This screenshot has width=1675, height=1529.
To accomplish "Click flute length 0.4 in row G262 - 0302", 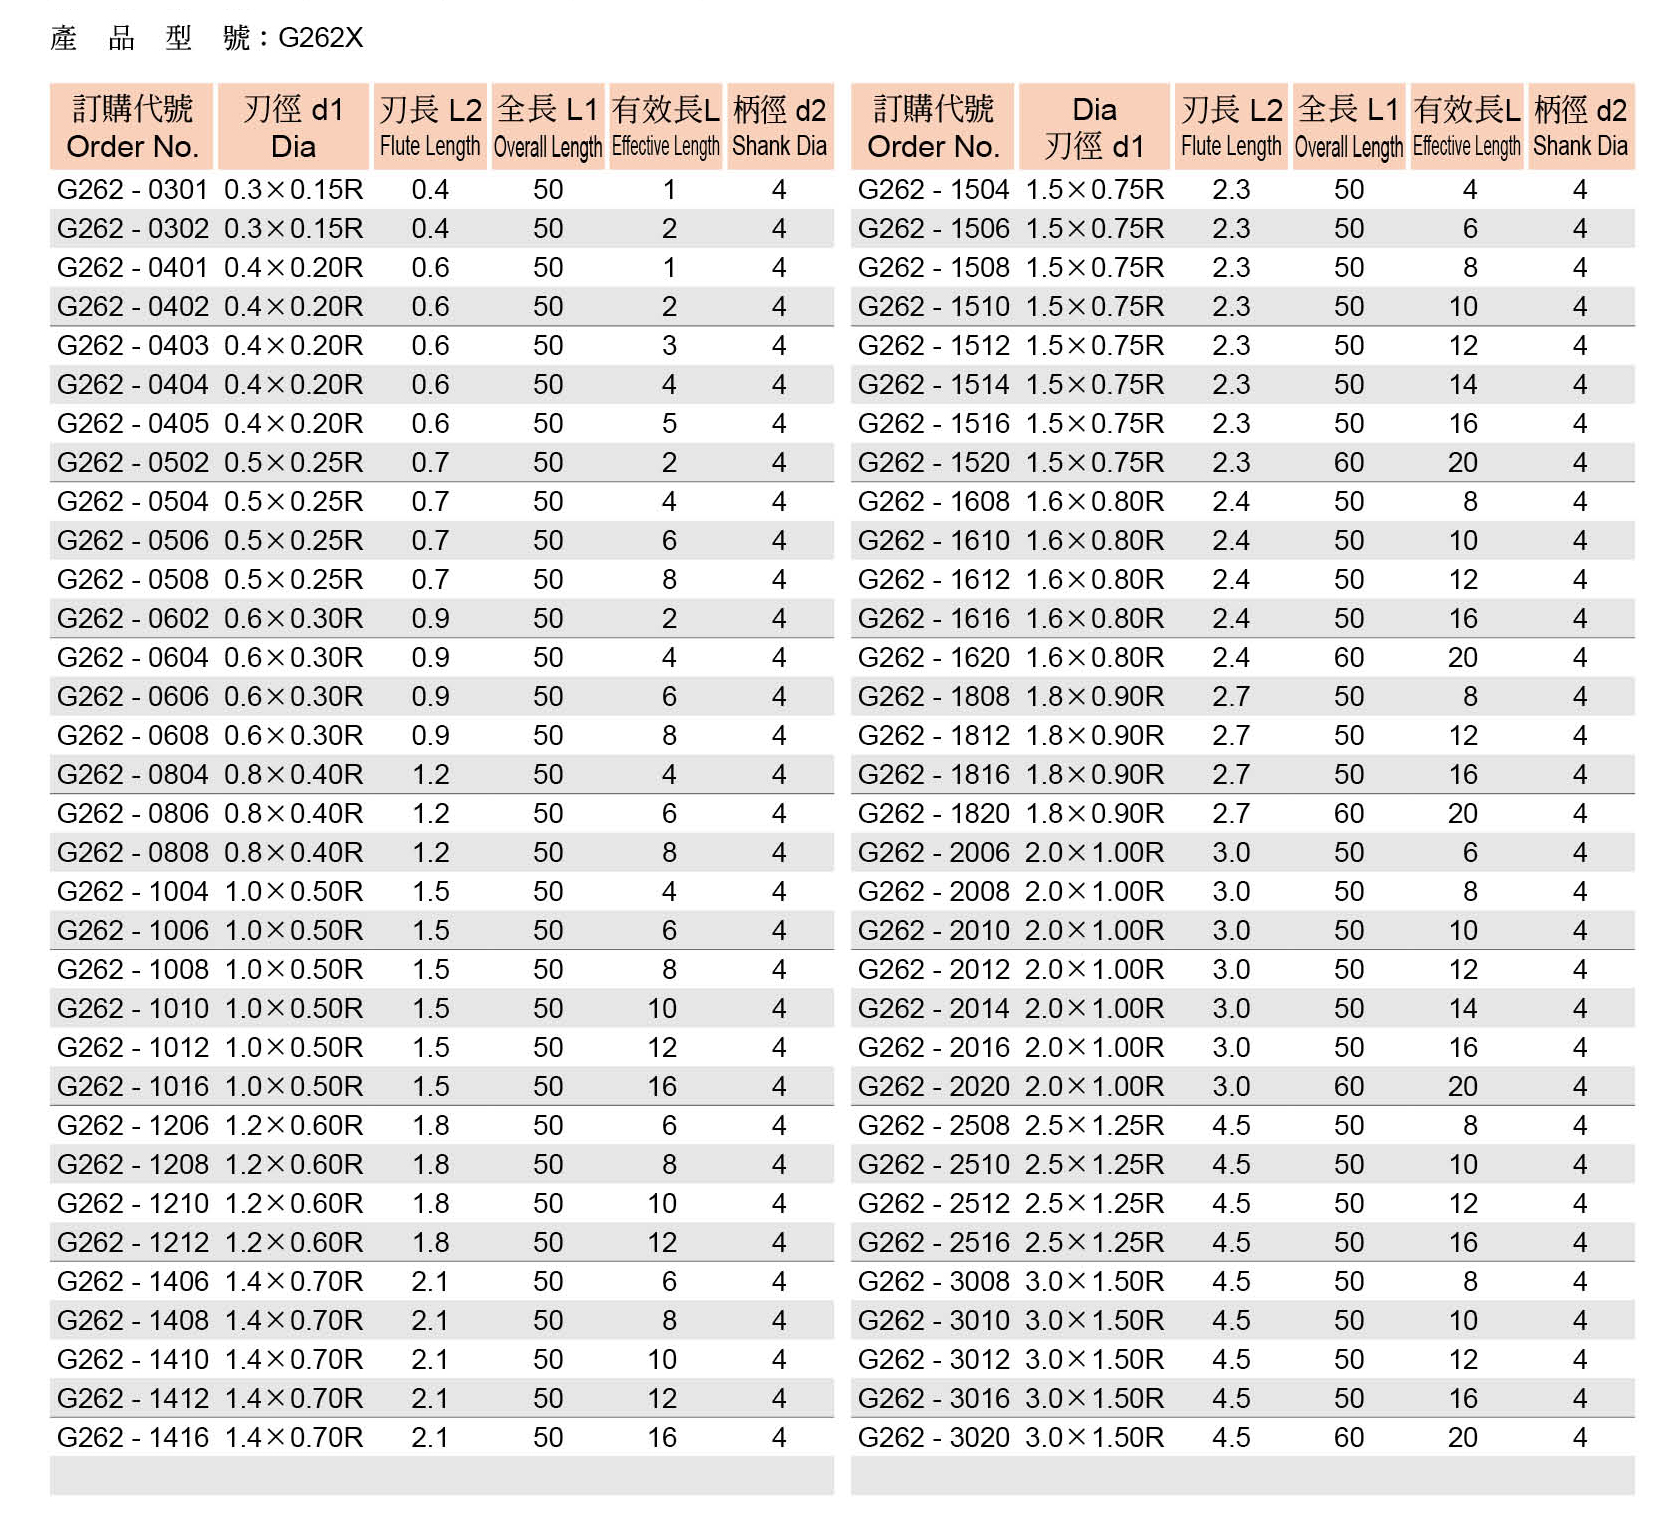I will pos(430,229).
